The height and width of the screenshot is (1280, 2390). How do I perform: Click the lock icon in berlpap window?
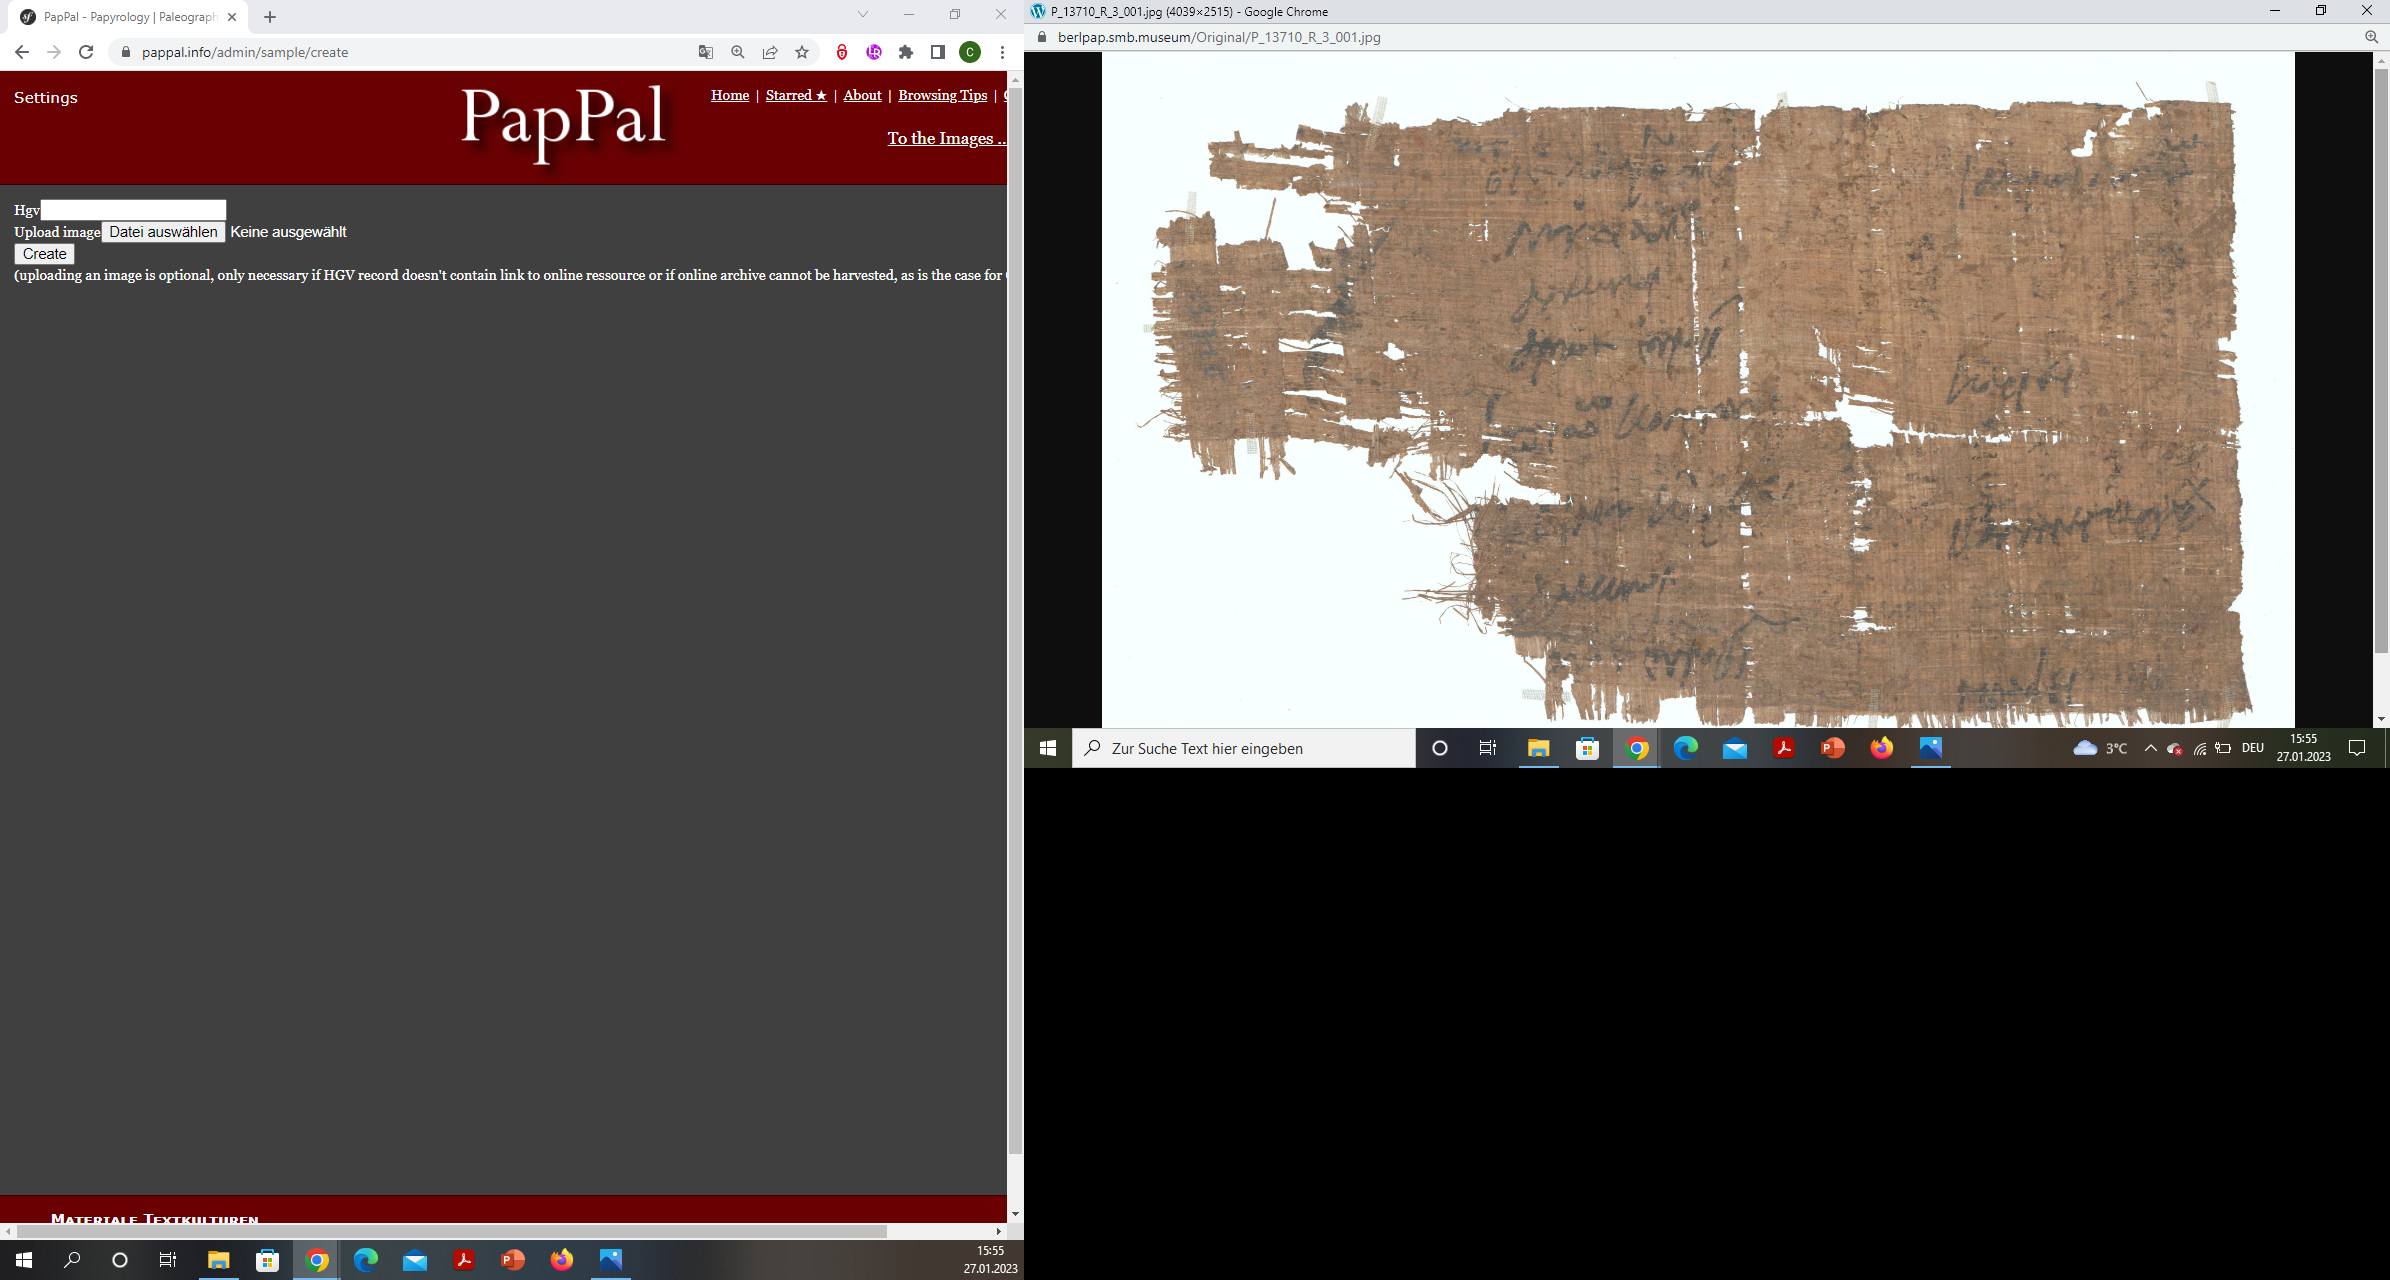click(1042, 37)
